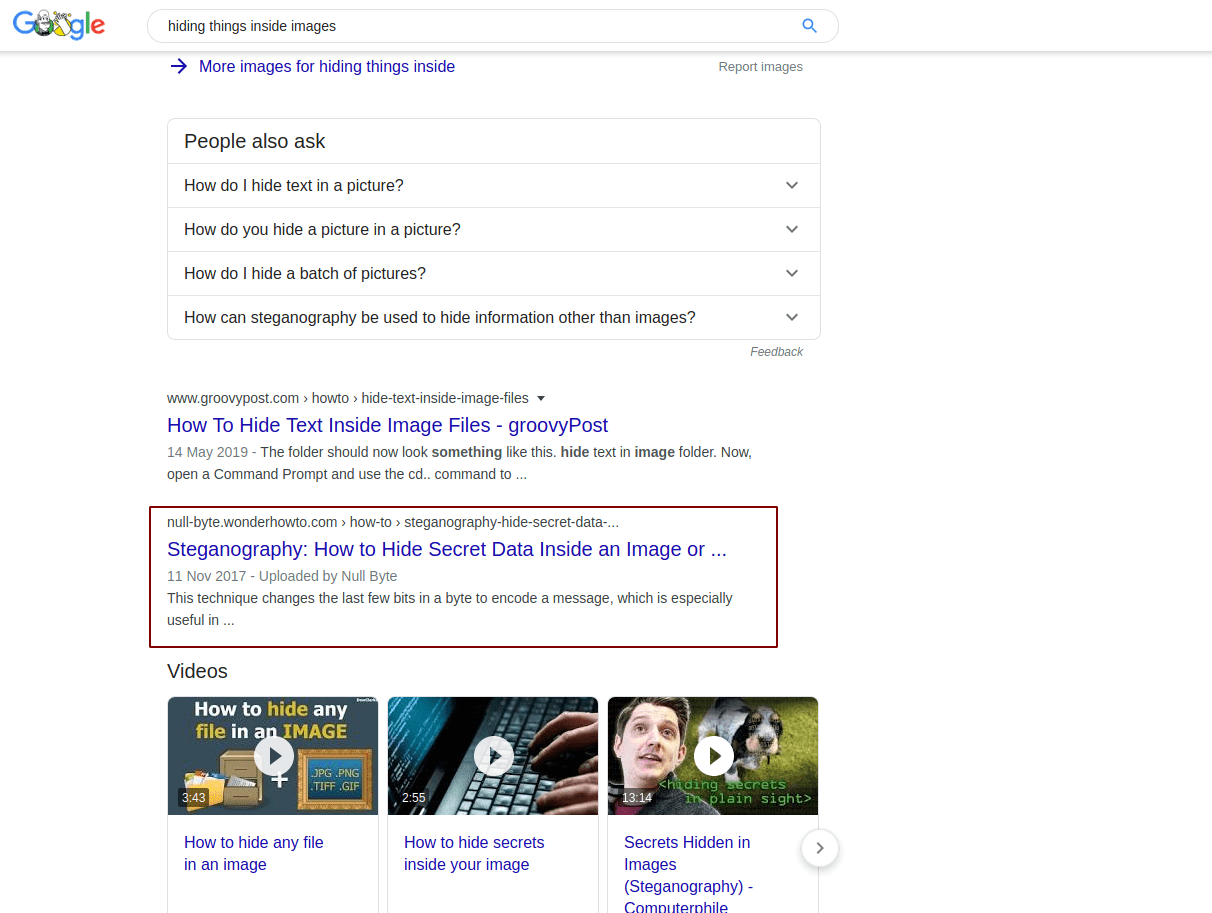This screenshot has width=1212, height=913.
Task: Click the blue search magnifier icon
Action: [x=809, y=26]
